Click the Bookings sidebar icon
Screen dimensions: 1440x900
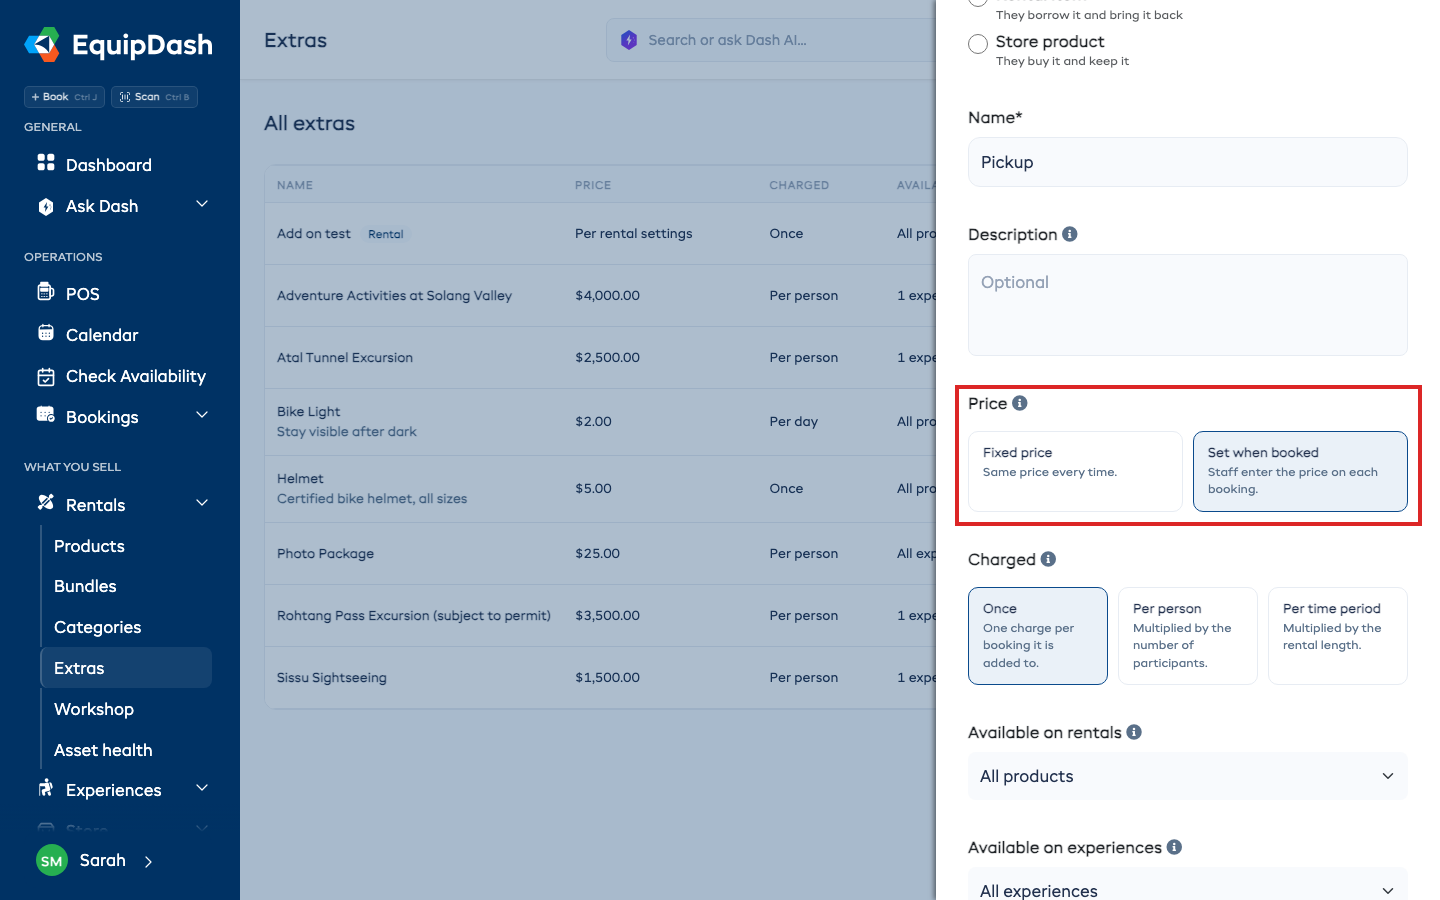pos(46,415)
